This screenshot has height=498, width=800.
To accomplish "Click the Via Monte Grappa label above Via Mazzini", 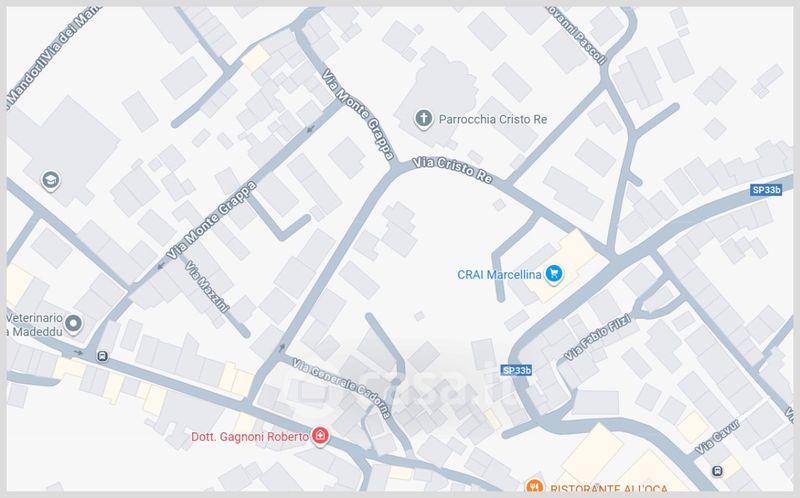I will (x=211, y=220).
